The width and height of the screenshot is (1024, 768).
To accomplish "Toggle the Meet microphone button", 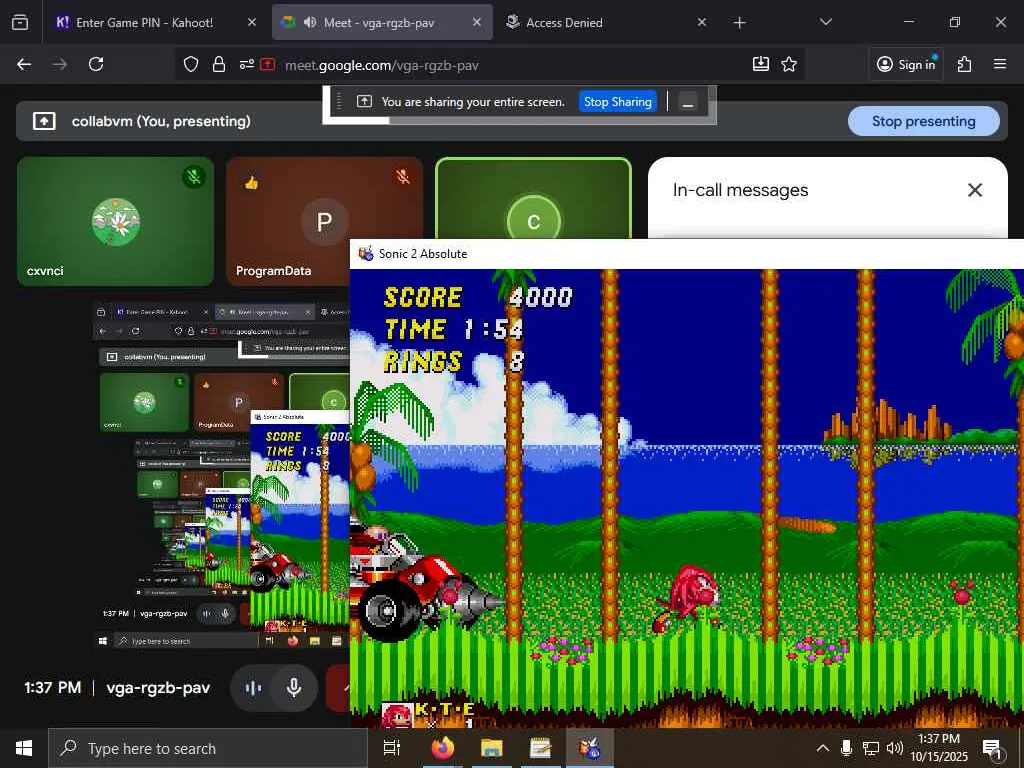I will click(x=294, y=688).
